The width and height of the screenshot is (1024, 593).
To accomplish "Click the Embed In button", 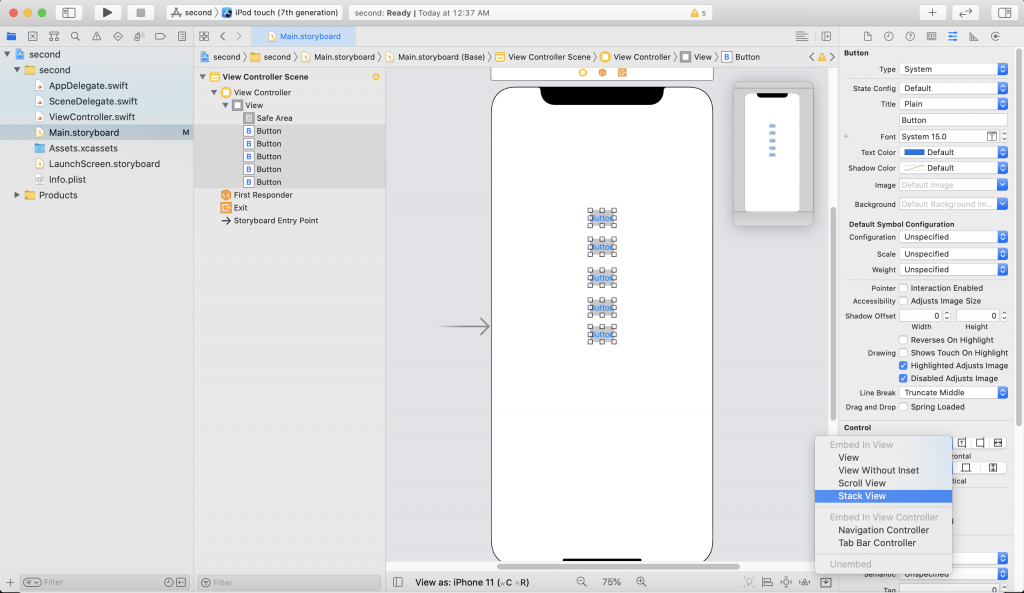I will [825, 582].
